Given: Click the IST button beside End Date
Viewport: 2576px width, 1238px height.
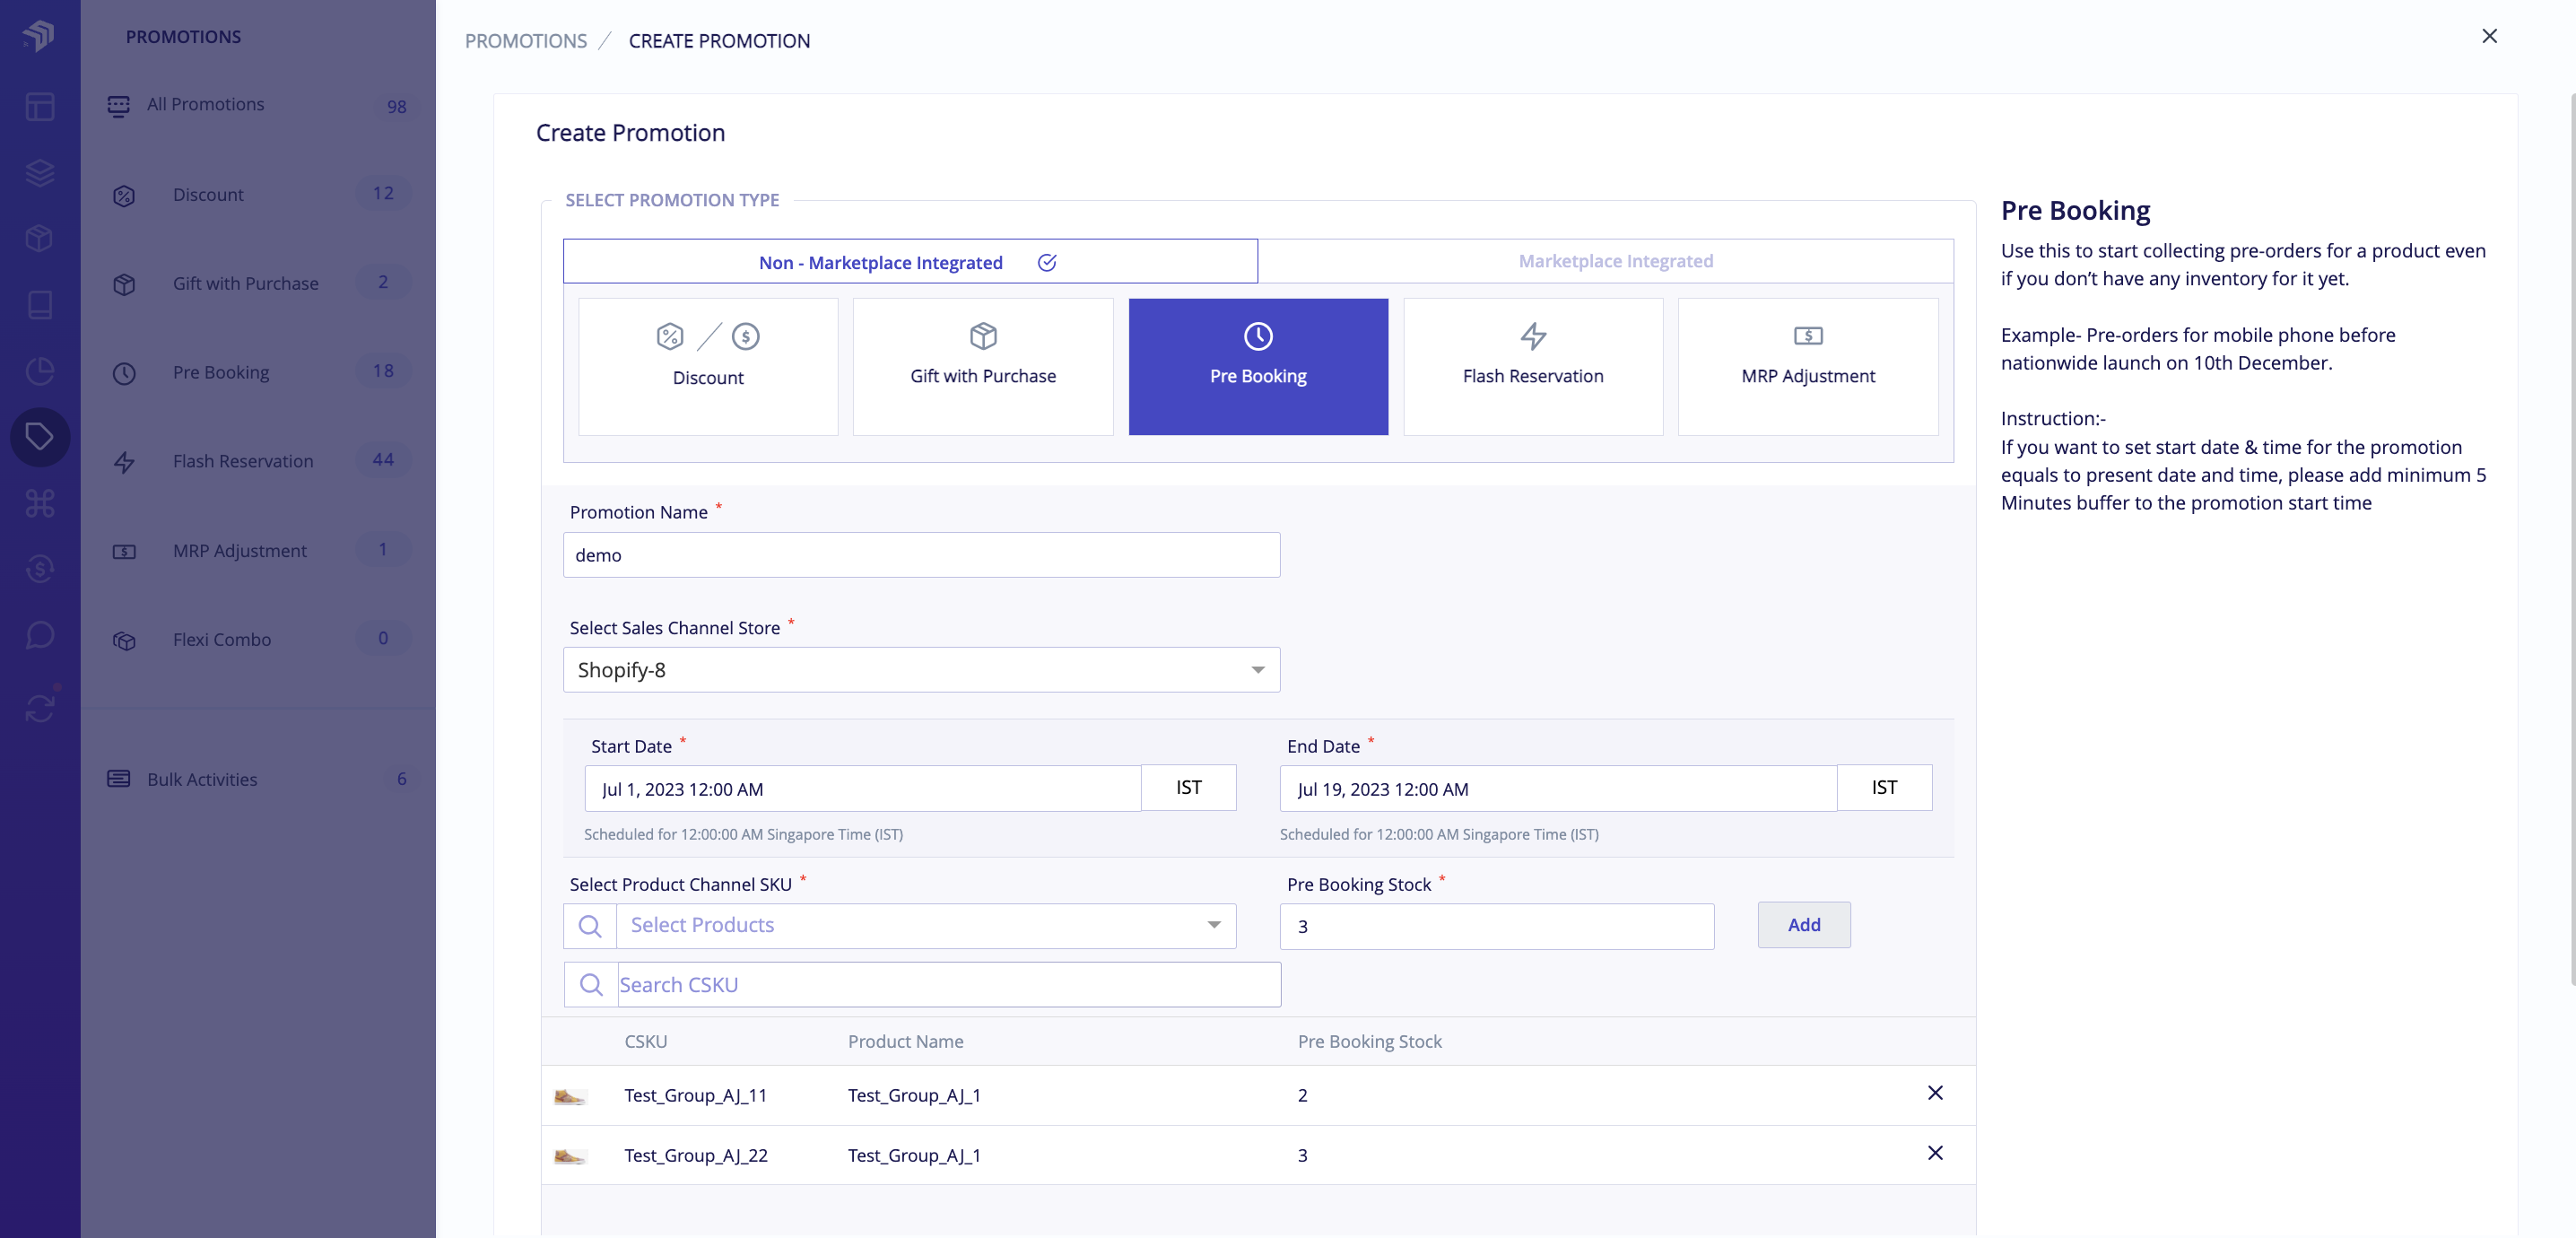Looking at the screenshot, I should click(x=1884, y=788).
